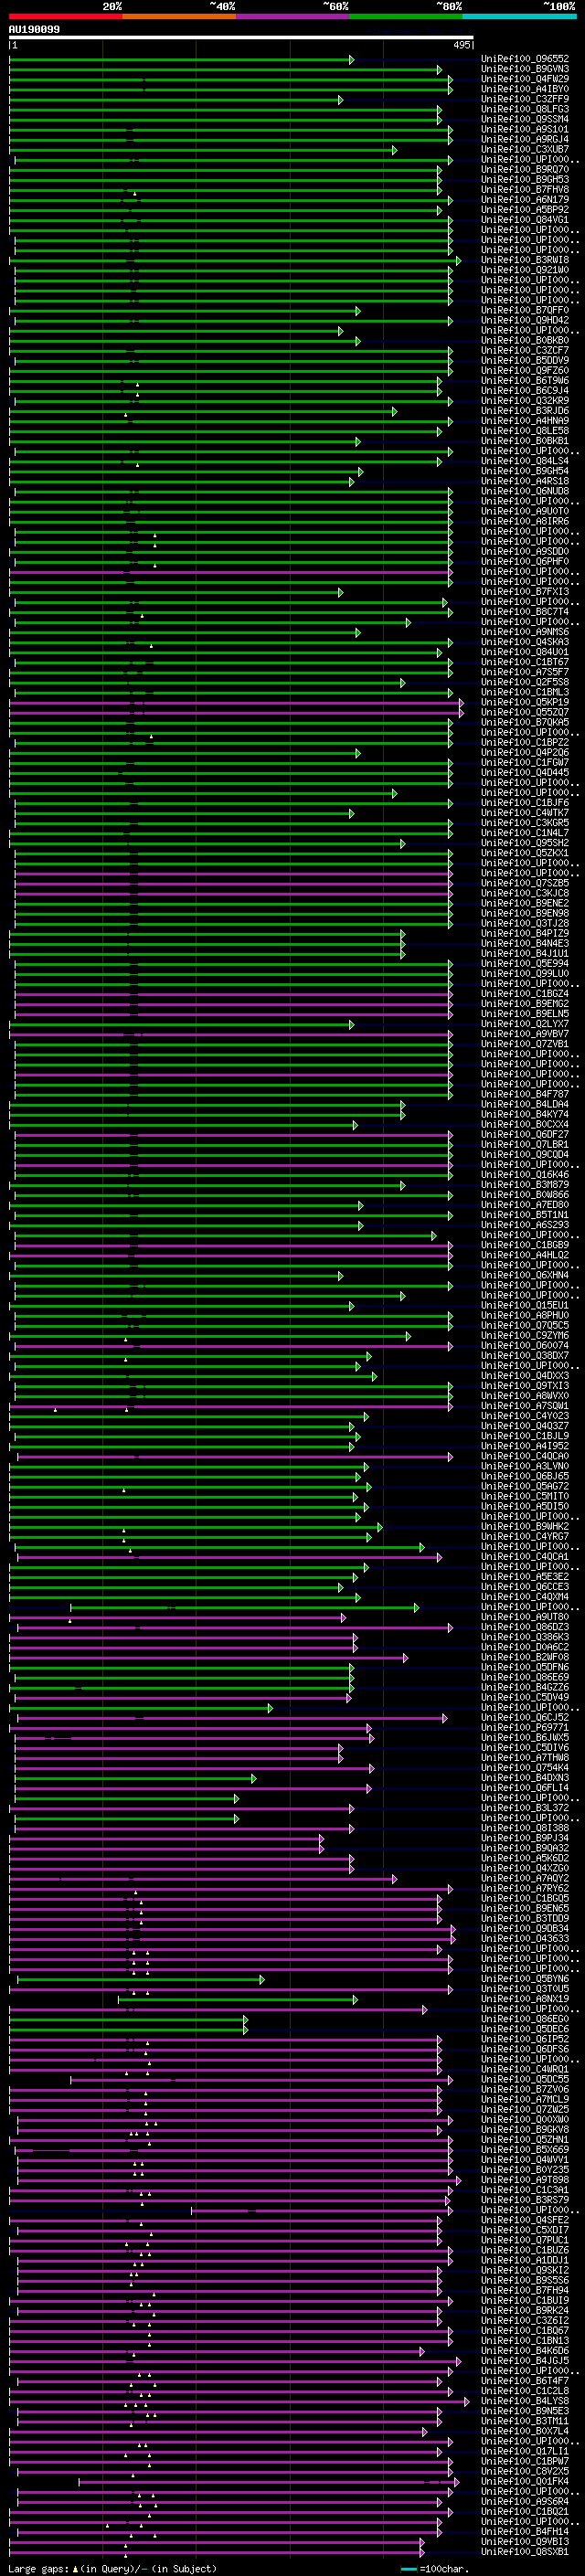Click hit label UniRef100_Q7LBR1
The height and width of the screenshot is (2576, 585).
[x=525, y=1145]
